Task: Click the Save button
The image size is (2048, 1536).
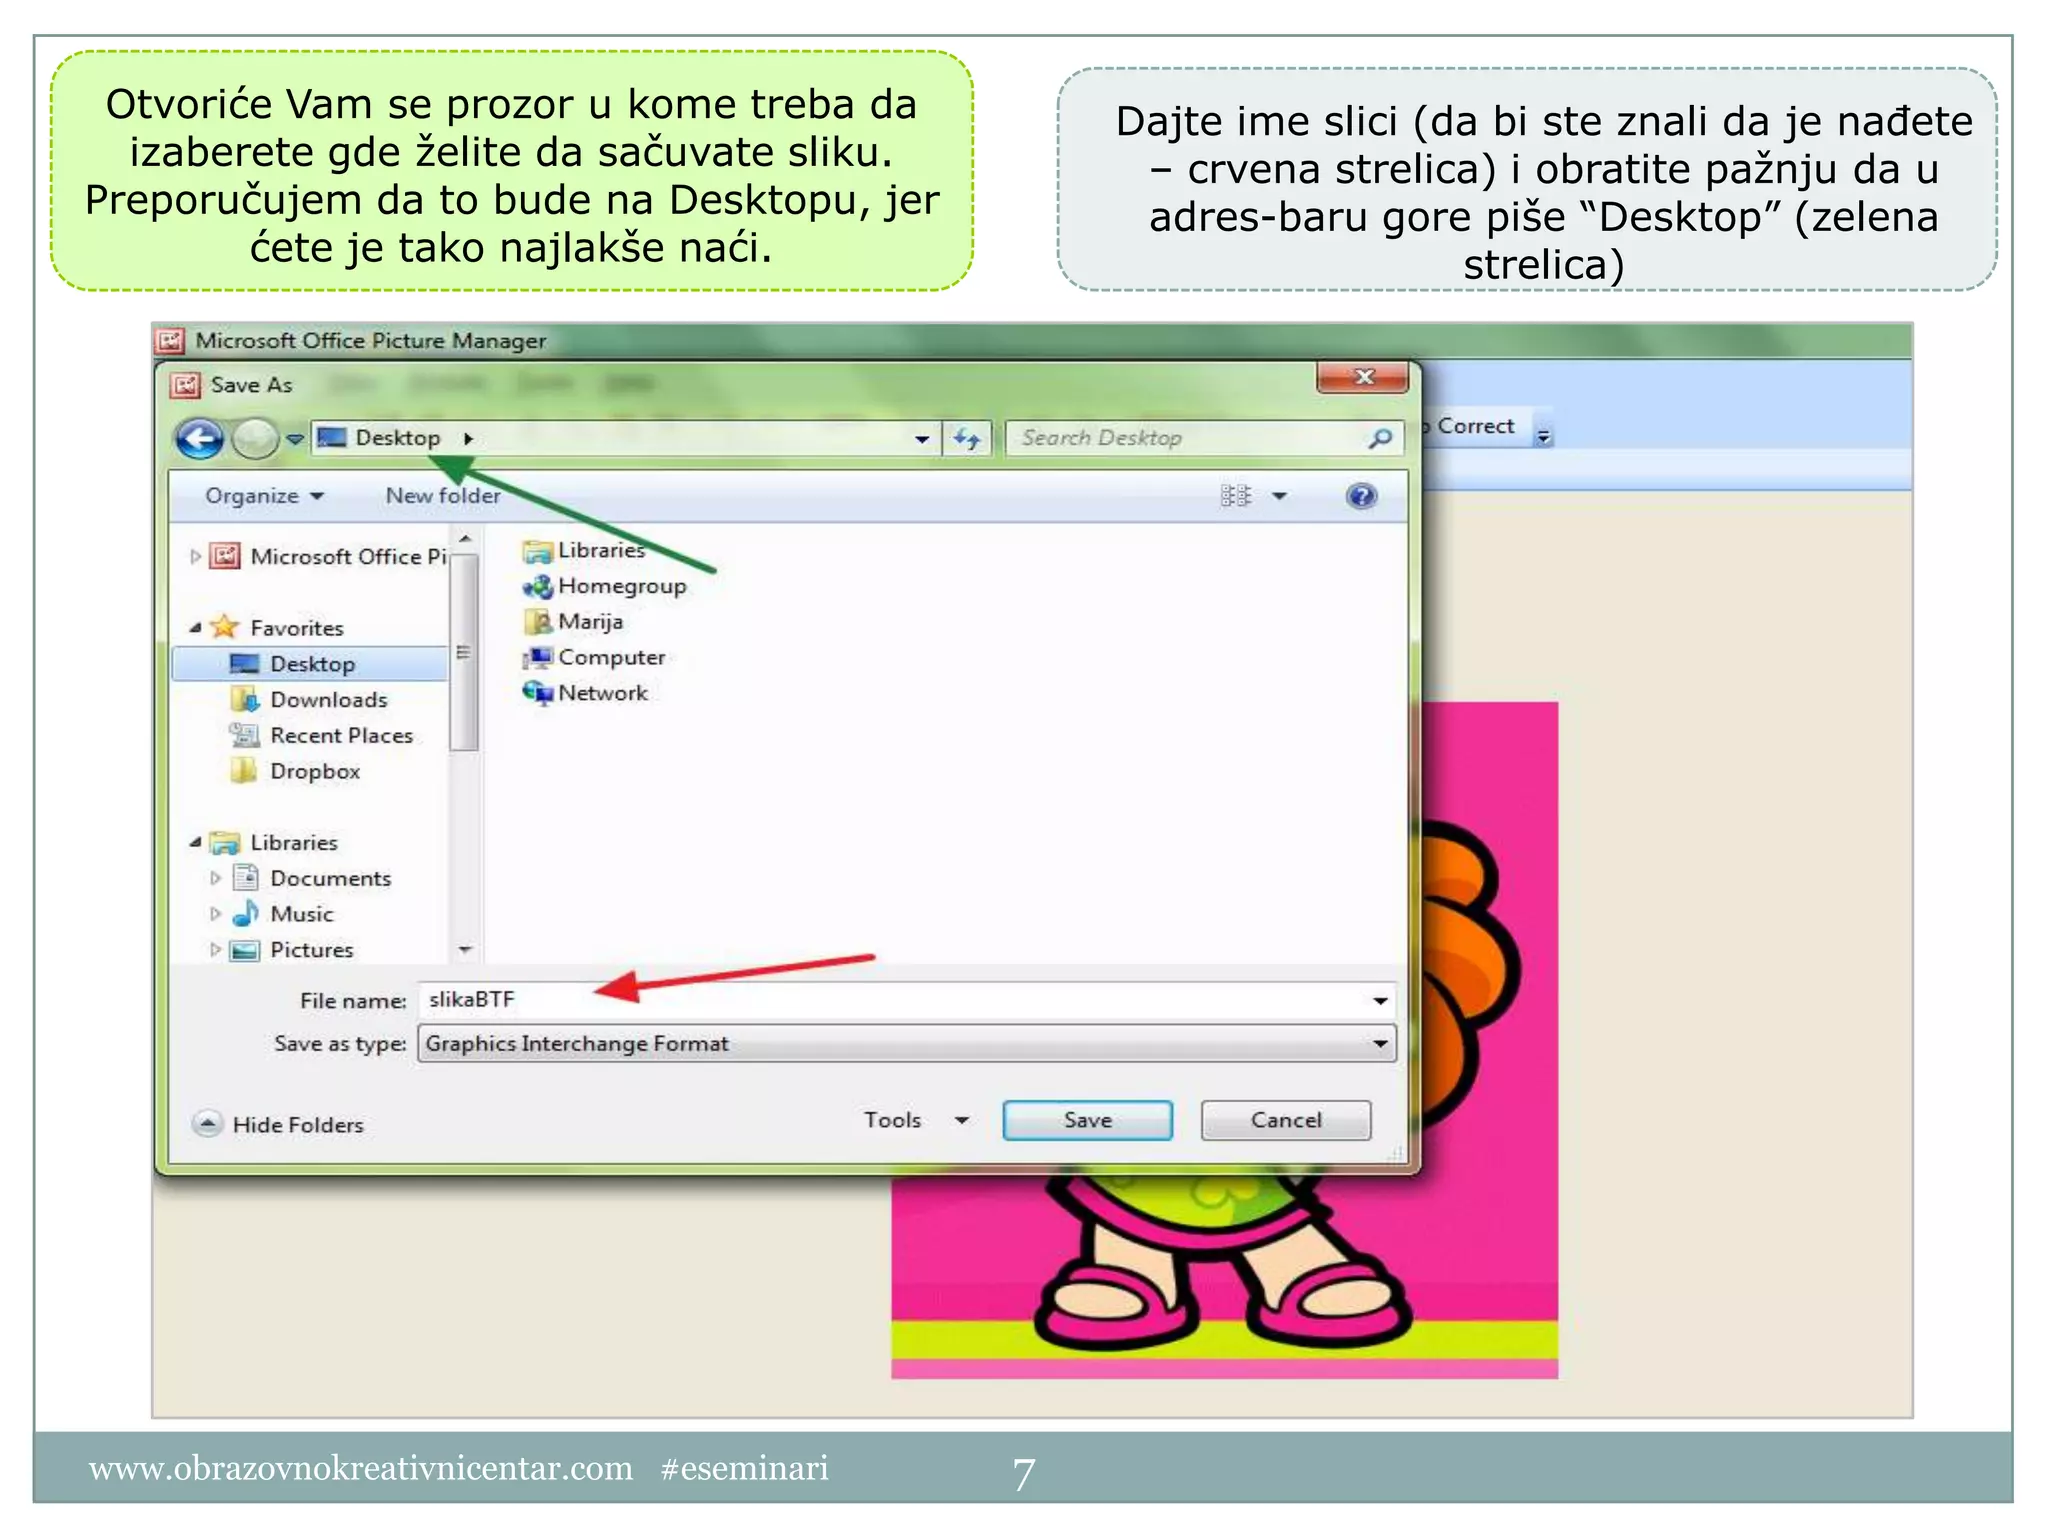Action: click(x=1087, y=1120)
